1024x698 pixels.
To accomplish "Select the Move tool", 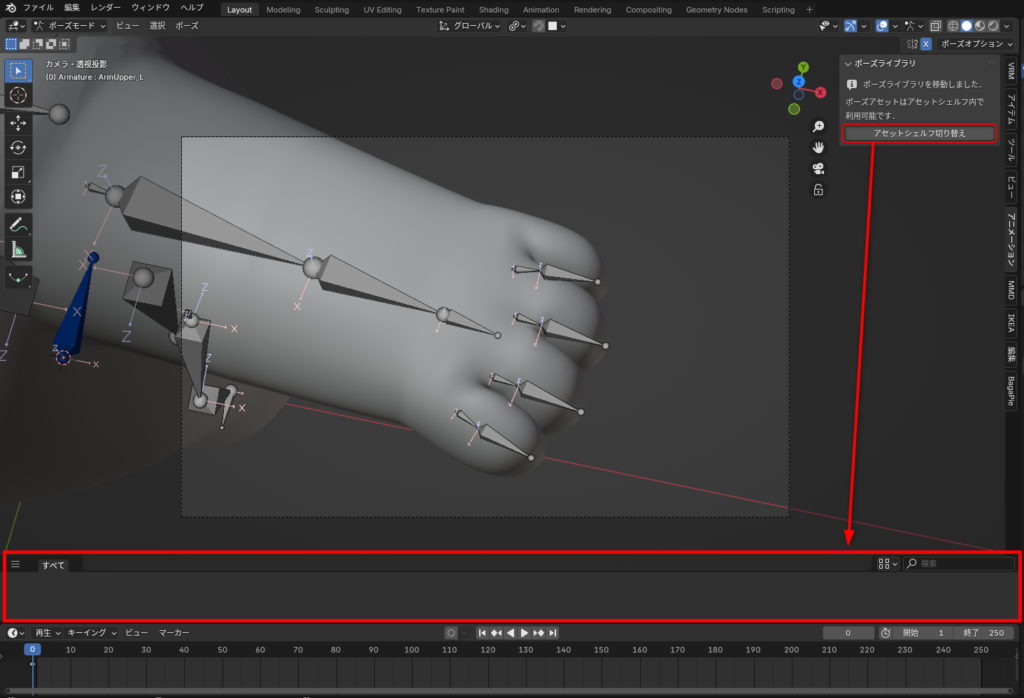I will pyautogui.click(x=18, y=122).
